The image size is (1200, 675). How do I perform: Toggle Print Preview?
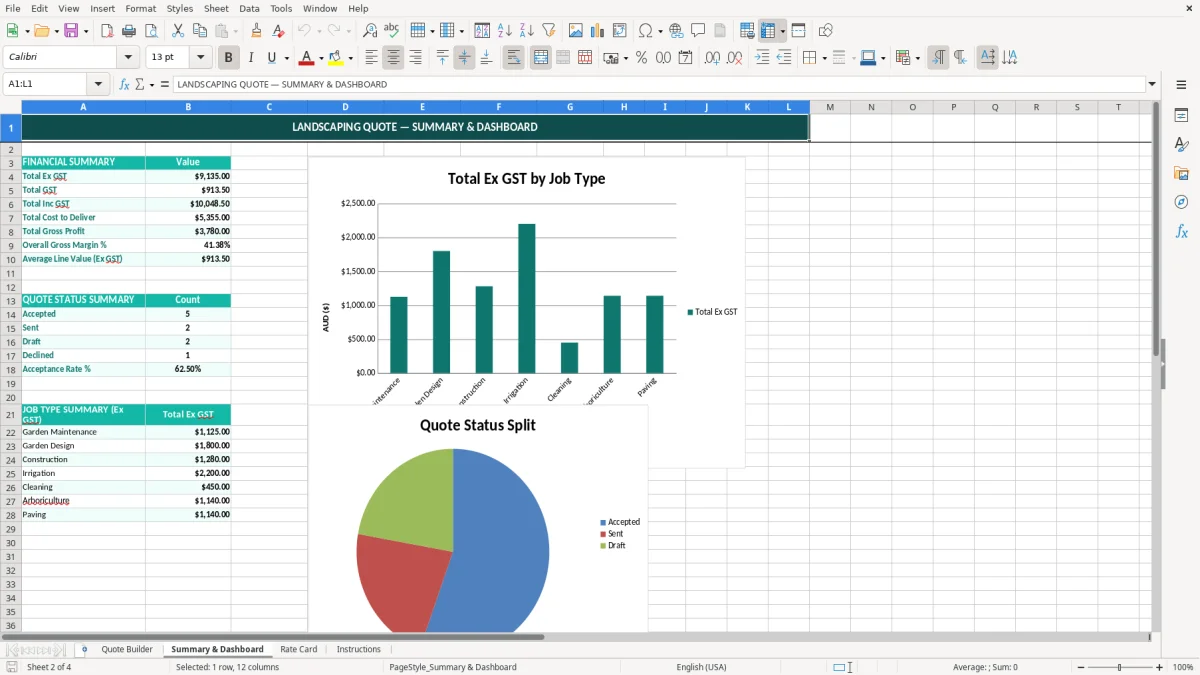tap(151, 31)
